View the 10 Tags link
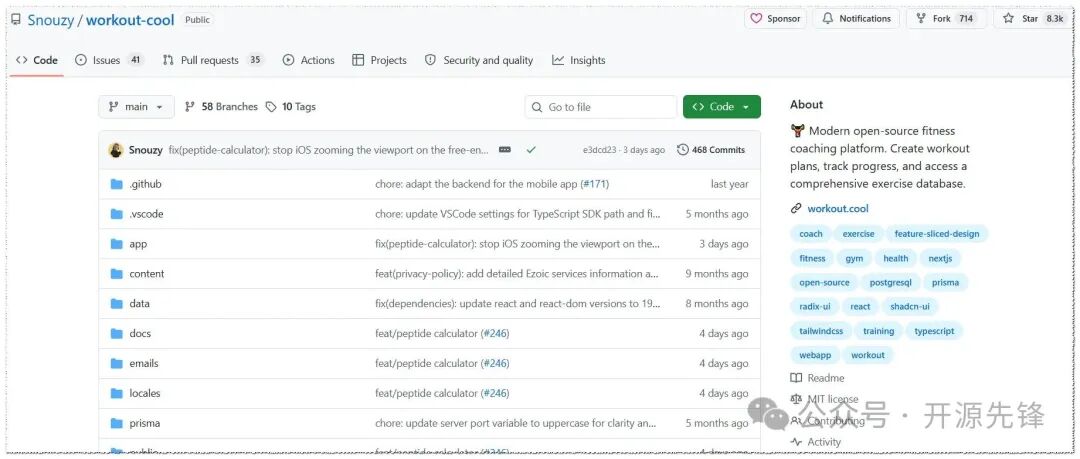 [x=291, y=107]
